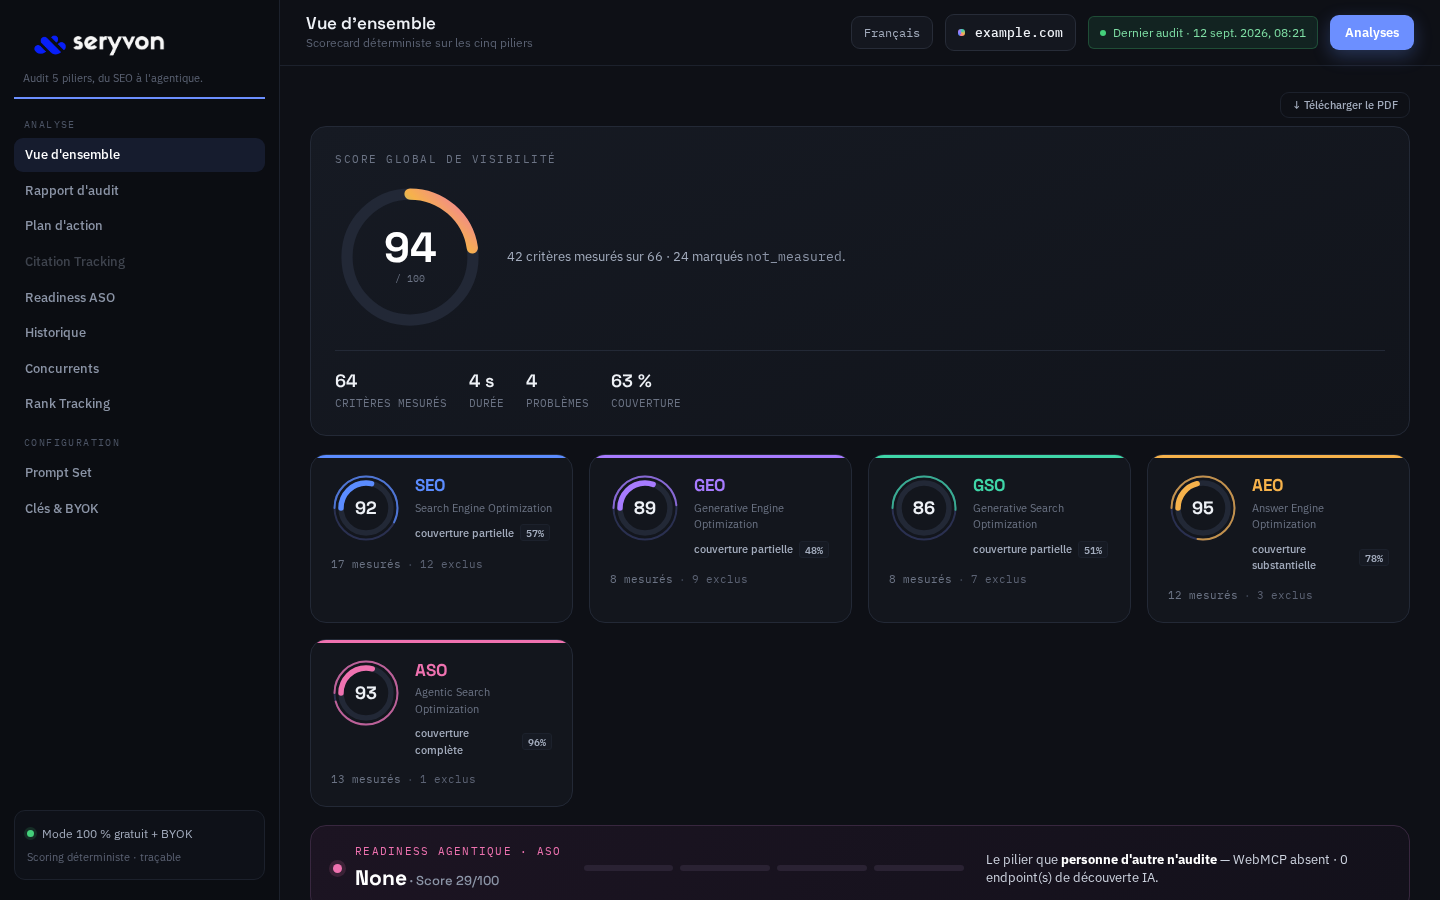1440x900 pixels.
Task: Open Rapport d'audit from the sidebar
Action: click(139, 191)
